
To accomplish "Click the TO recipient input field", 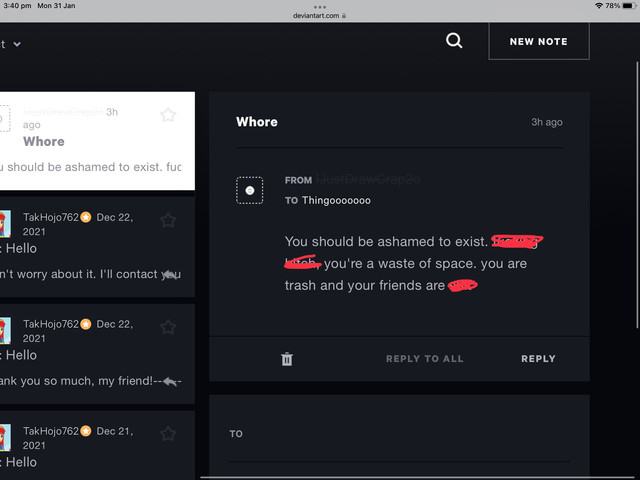I will point(400,434).
